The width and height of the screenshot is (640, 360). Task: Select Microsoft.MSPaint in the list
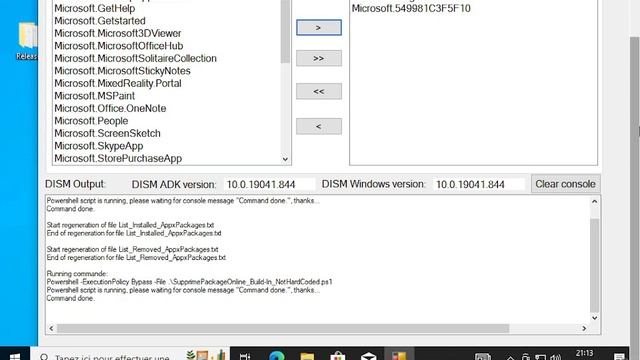point(94,96)
